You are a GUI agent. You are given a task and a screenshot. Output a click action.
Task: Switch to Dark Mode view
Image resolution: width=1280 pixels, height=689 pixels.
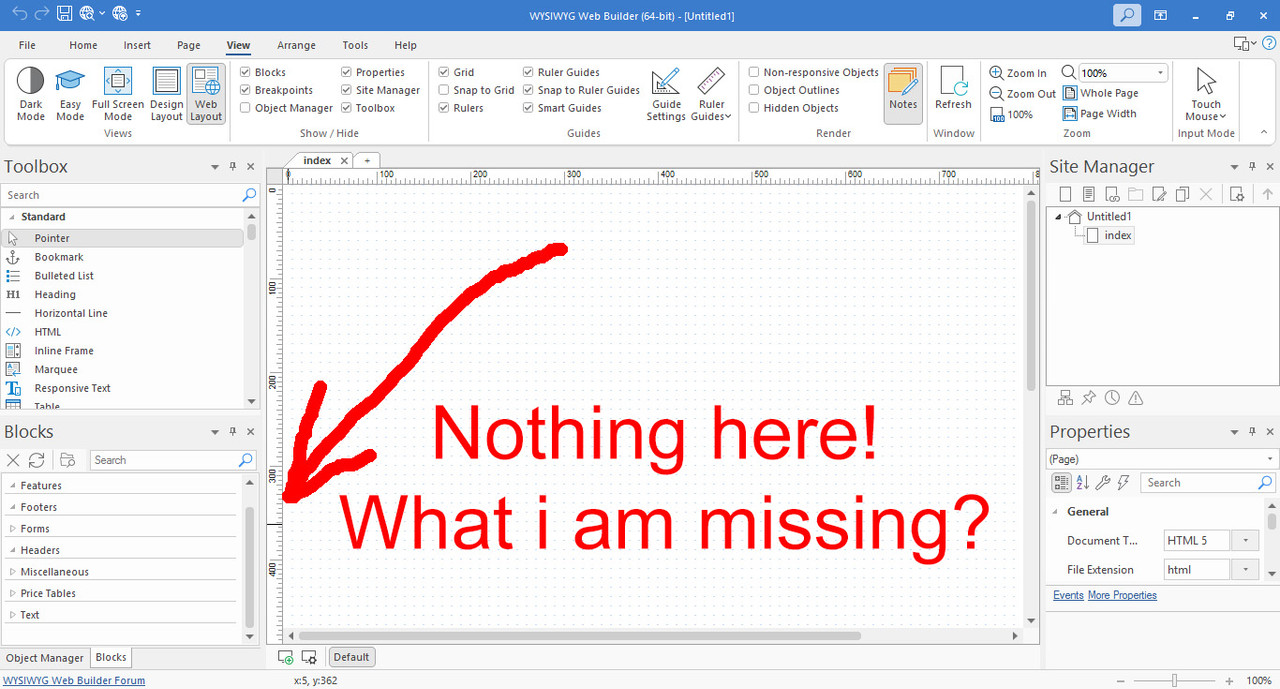click(x=31, y=94)
